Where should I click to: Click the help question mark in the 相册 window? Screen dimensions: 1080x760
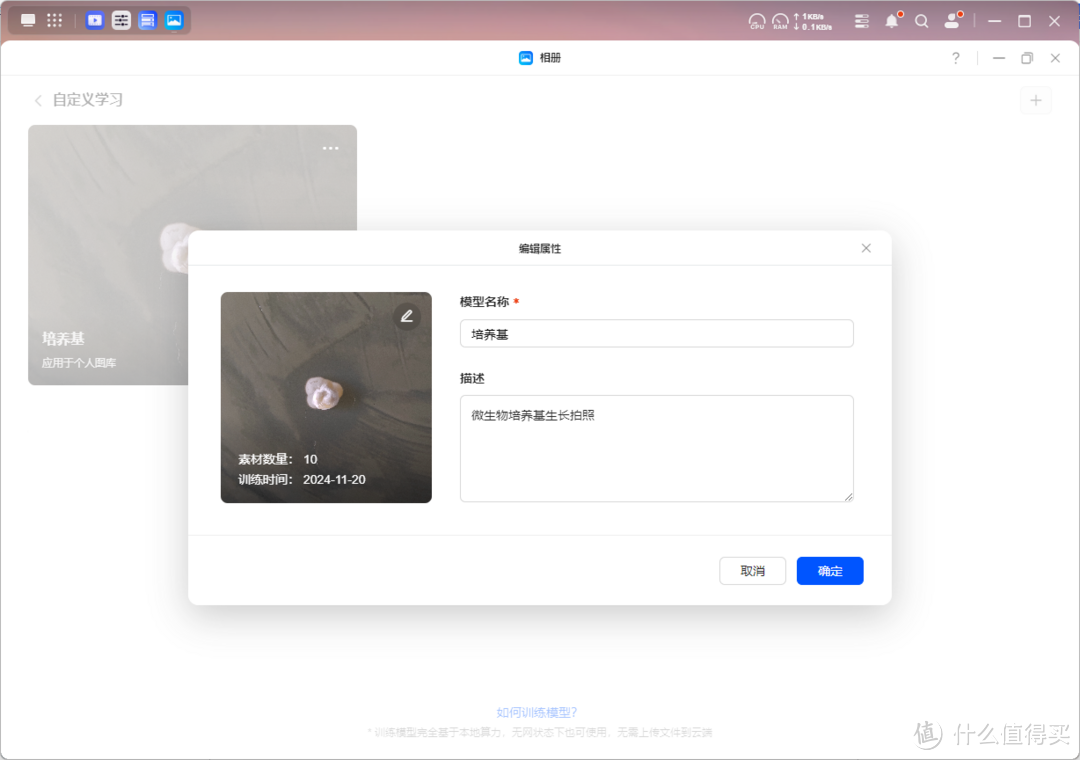pos(955,58)
